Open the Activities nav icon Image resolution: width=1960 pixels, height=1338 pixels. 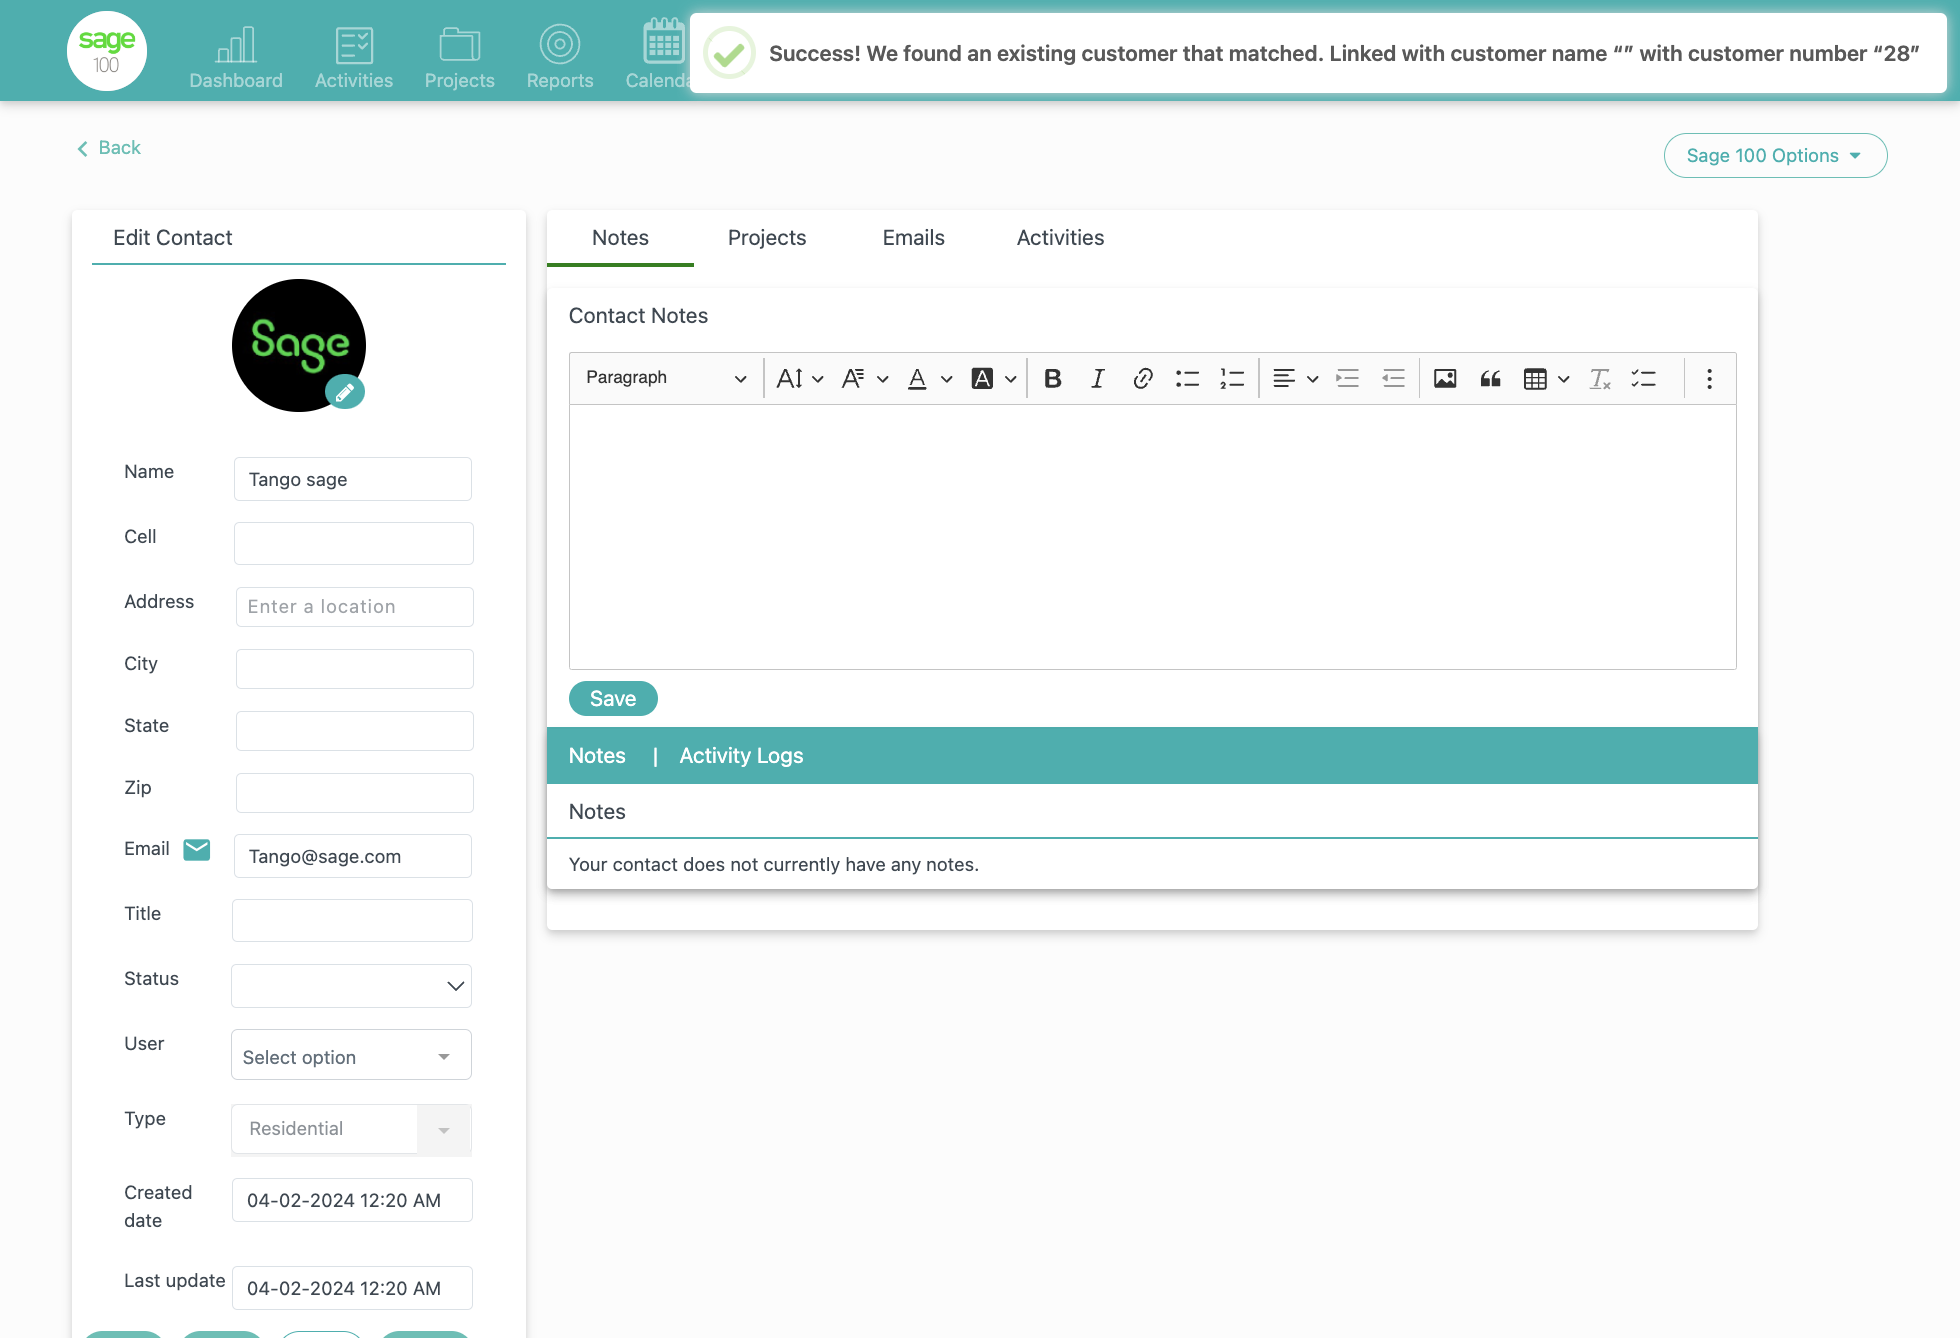point(354,57)
